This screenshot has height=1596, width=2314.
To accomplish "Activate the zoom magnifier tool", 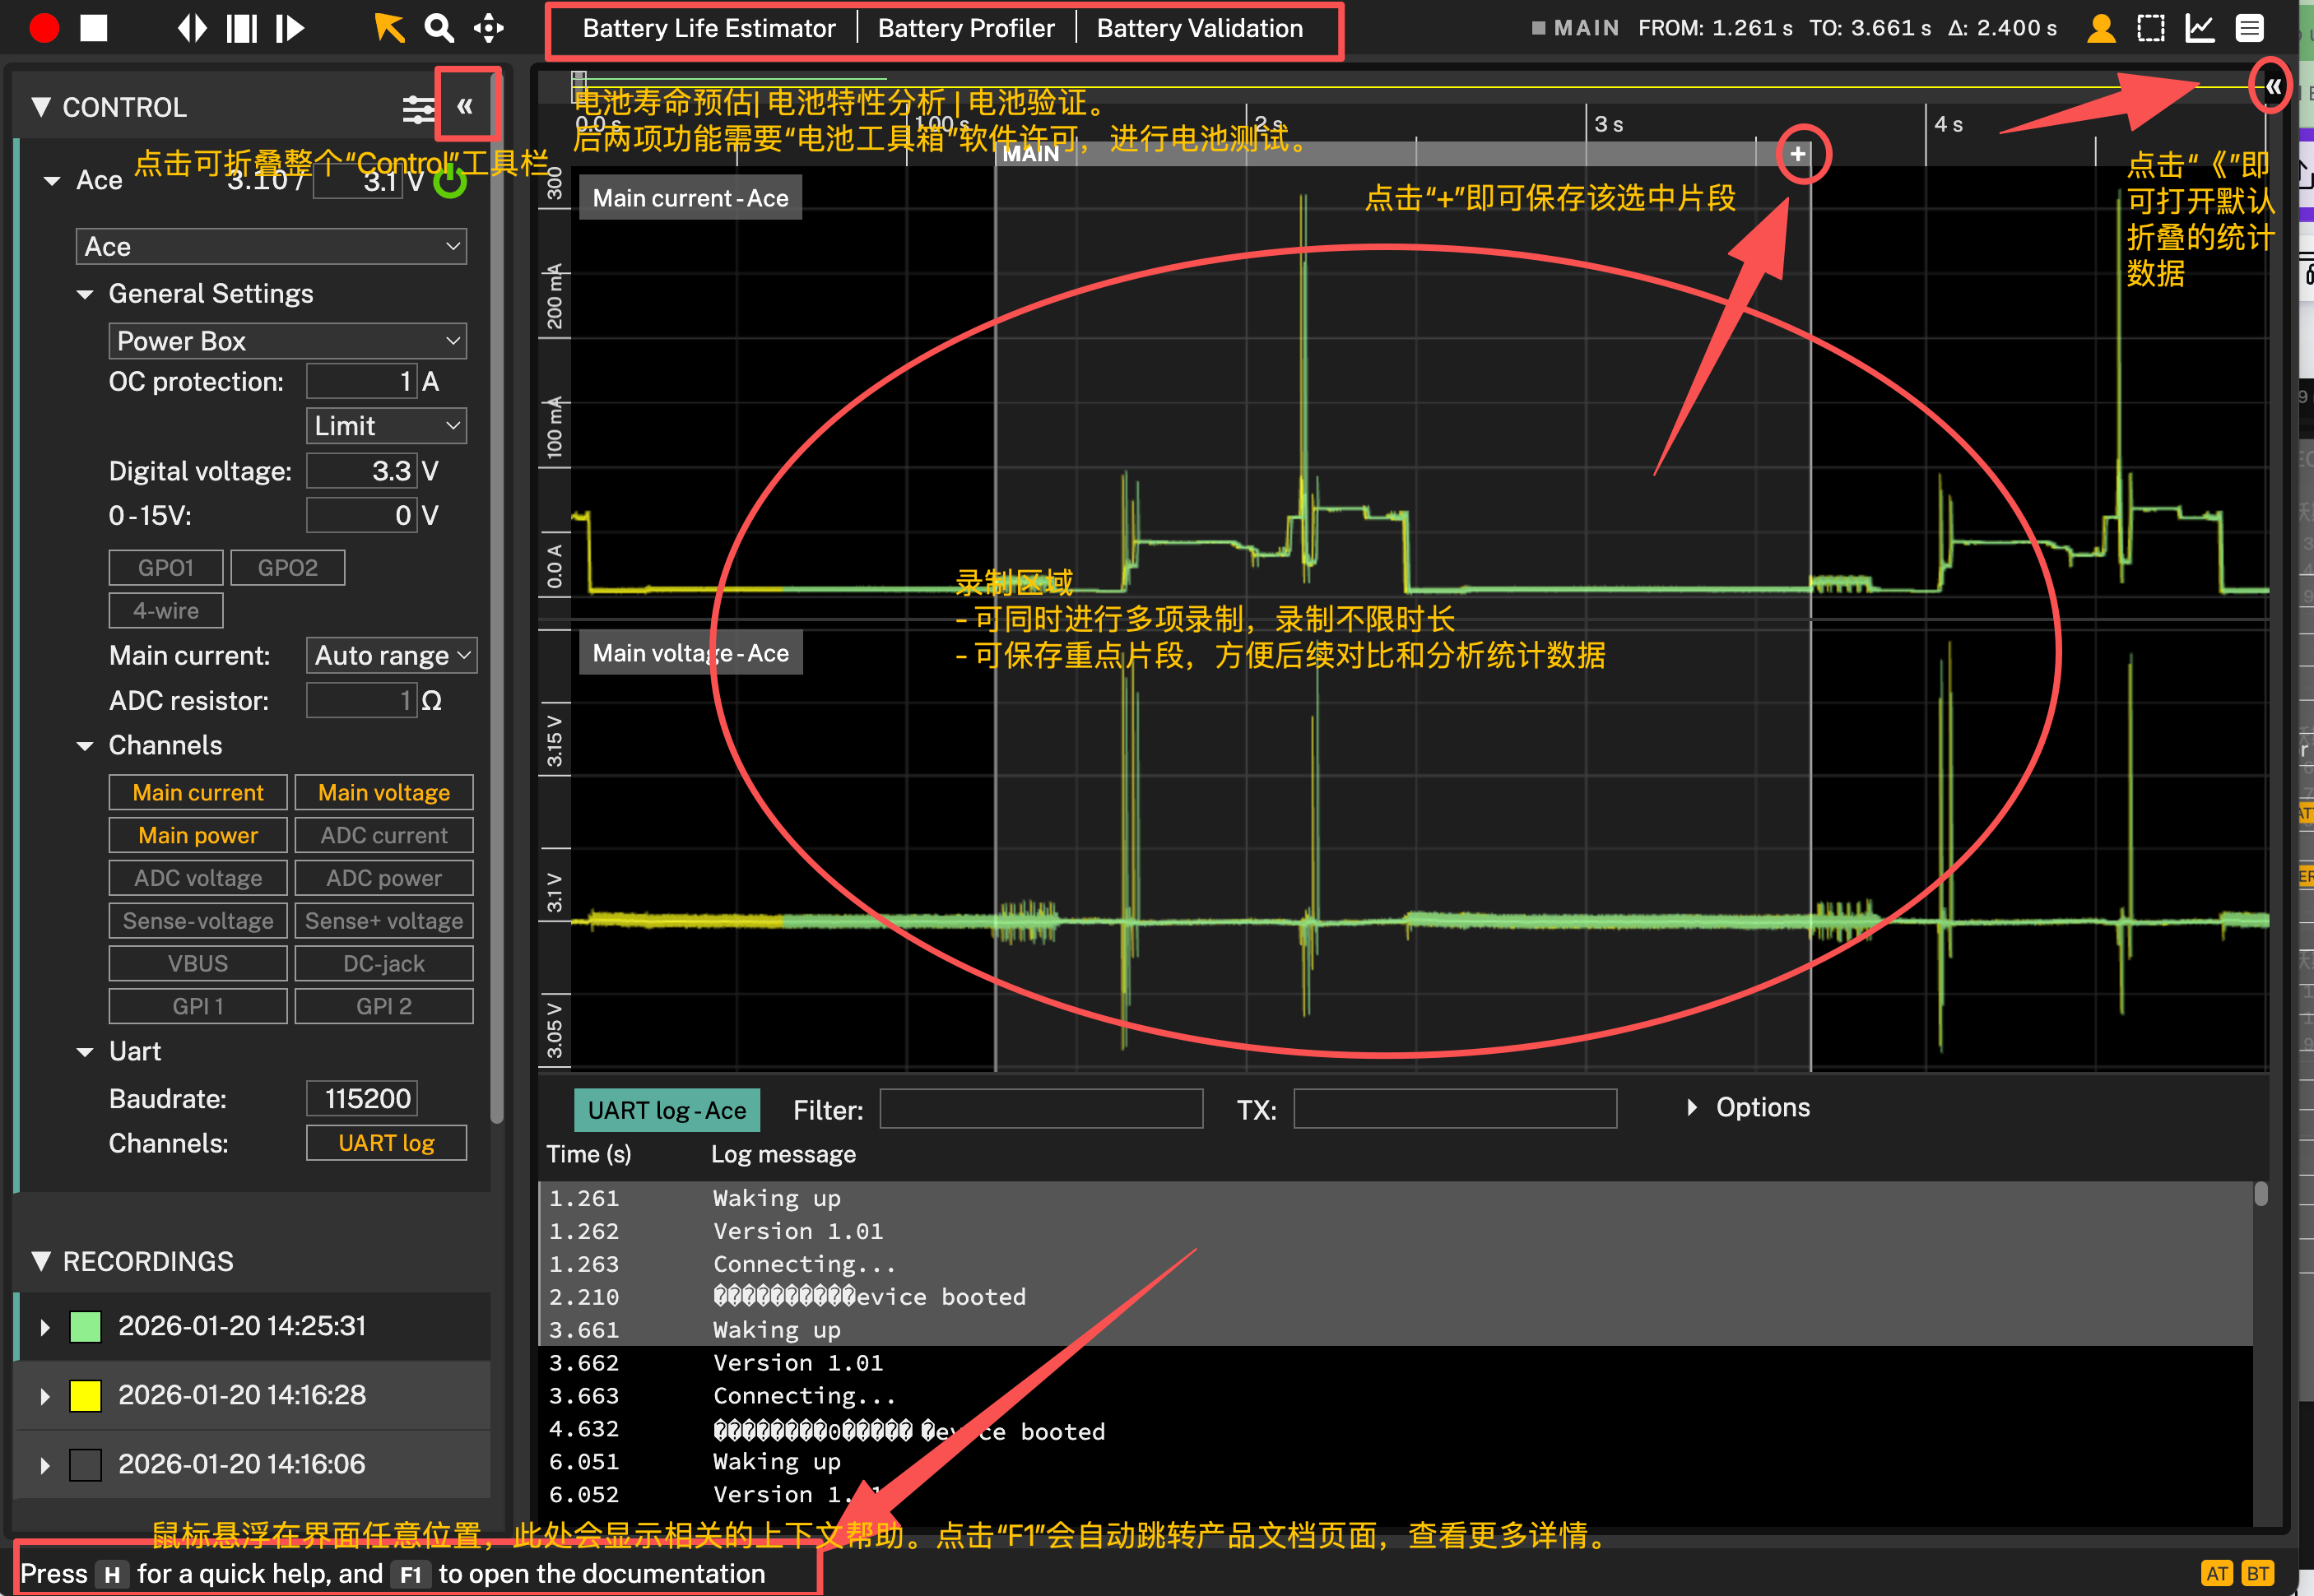I will [x=439, y=27].
